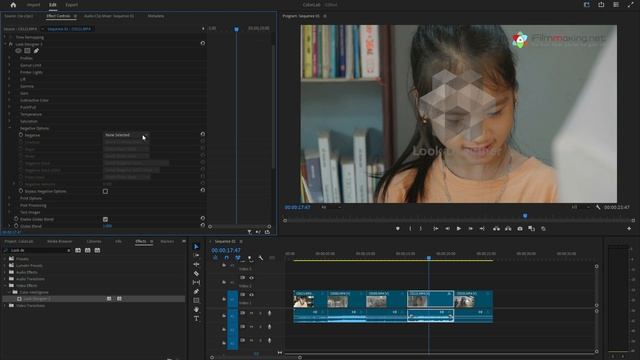Open Timeline display settings wrench
The width and height of the screenshot is (640, 360).
pyautogui.click(x=260, y=258)
